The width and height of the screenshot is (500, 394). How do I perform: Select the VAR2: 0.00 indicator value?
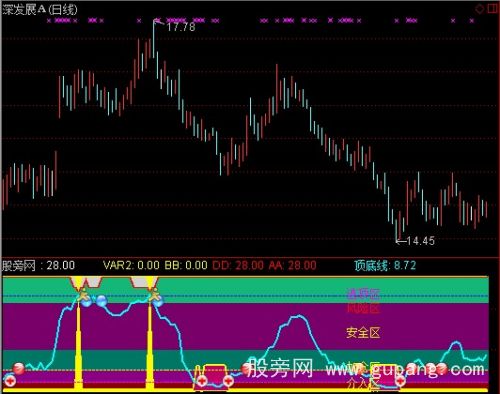(x=131, y=265)
